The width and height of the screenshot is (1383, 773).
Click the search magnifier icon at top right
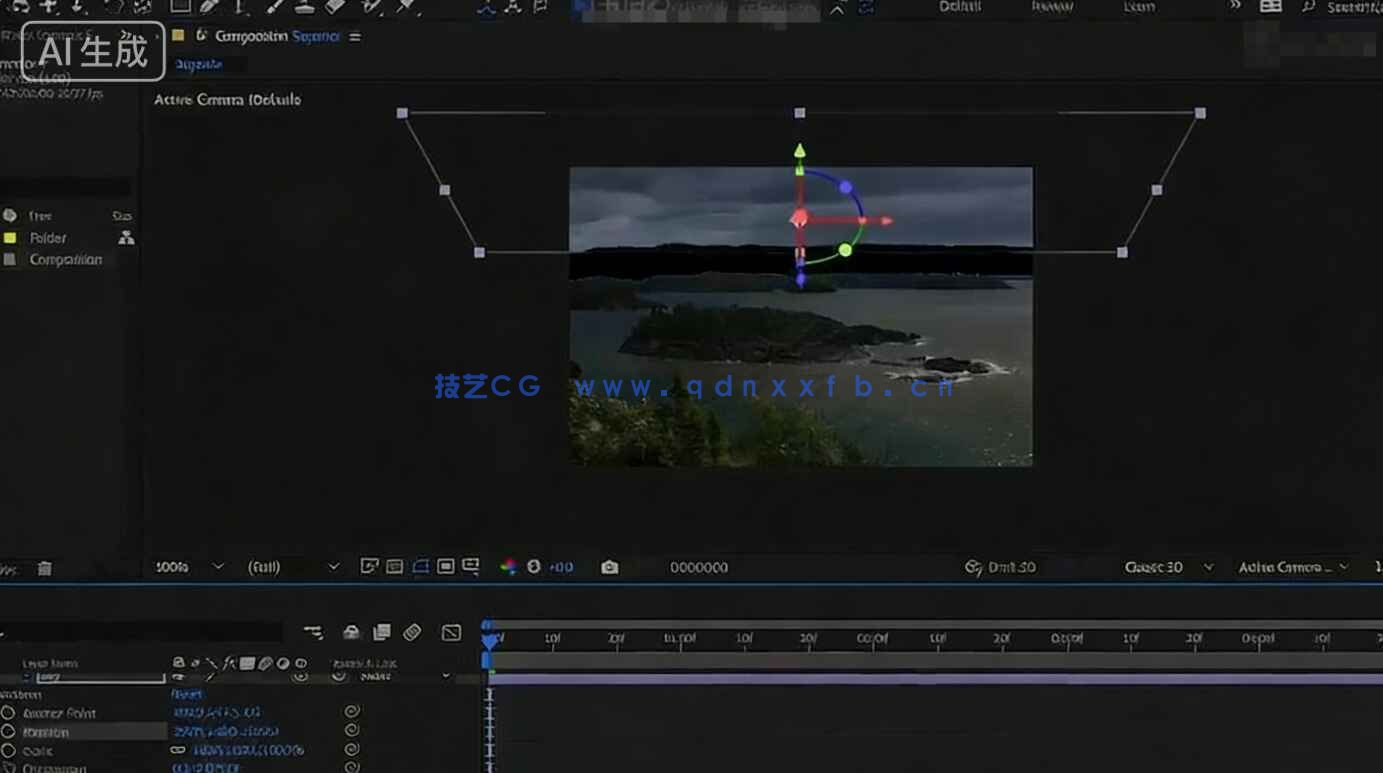1307,6
